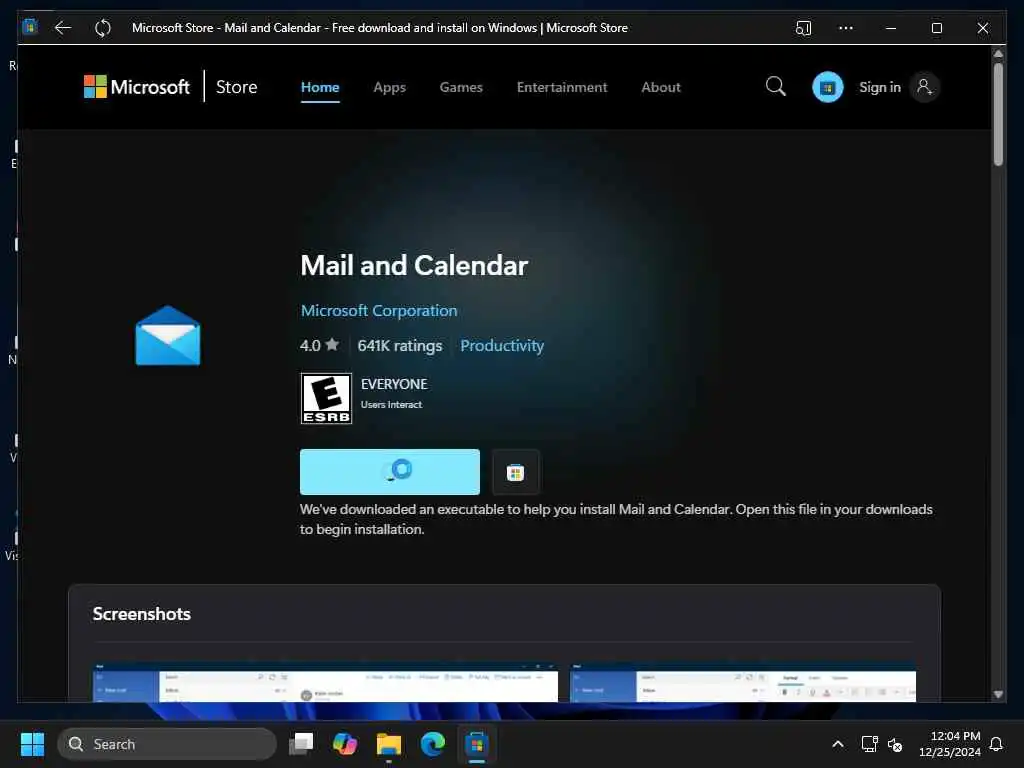The height and width of the screenshot is (768, 1024).
Task: Open the Store search magnifier
Action: [x=775, y=86]
